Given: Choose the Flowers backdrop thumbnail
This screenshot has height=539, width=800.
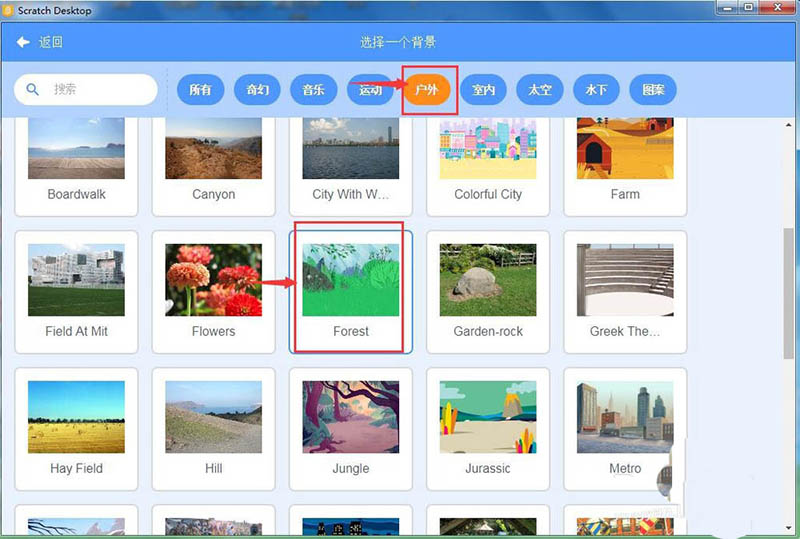Looking at the screenshot, I should coord(214,280).
